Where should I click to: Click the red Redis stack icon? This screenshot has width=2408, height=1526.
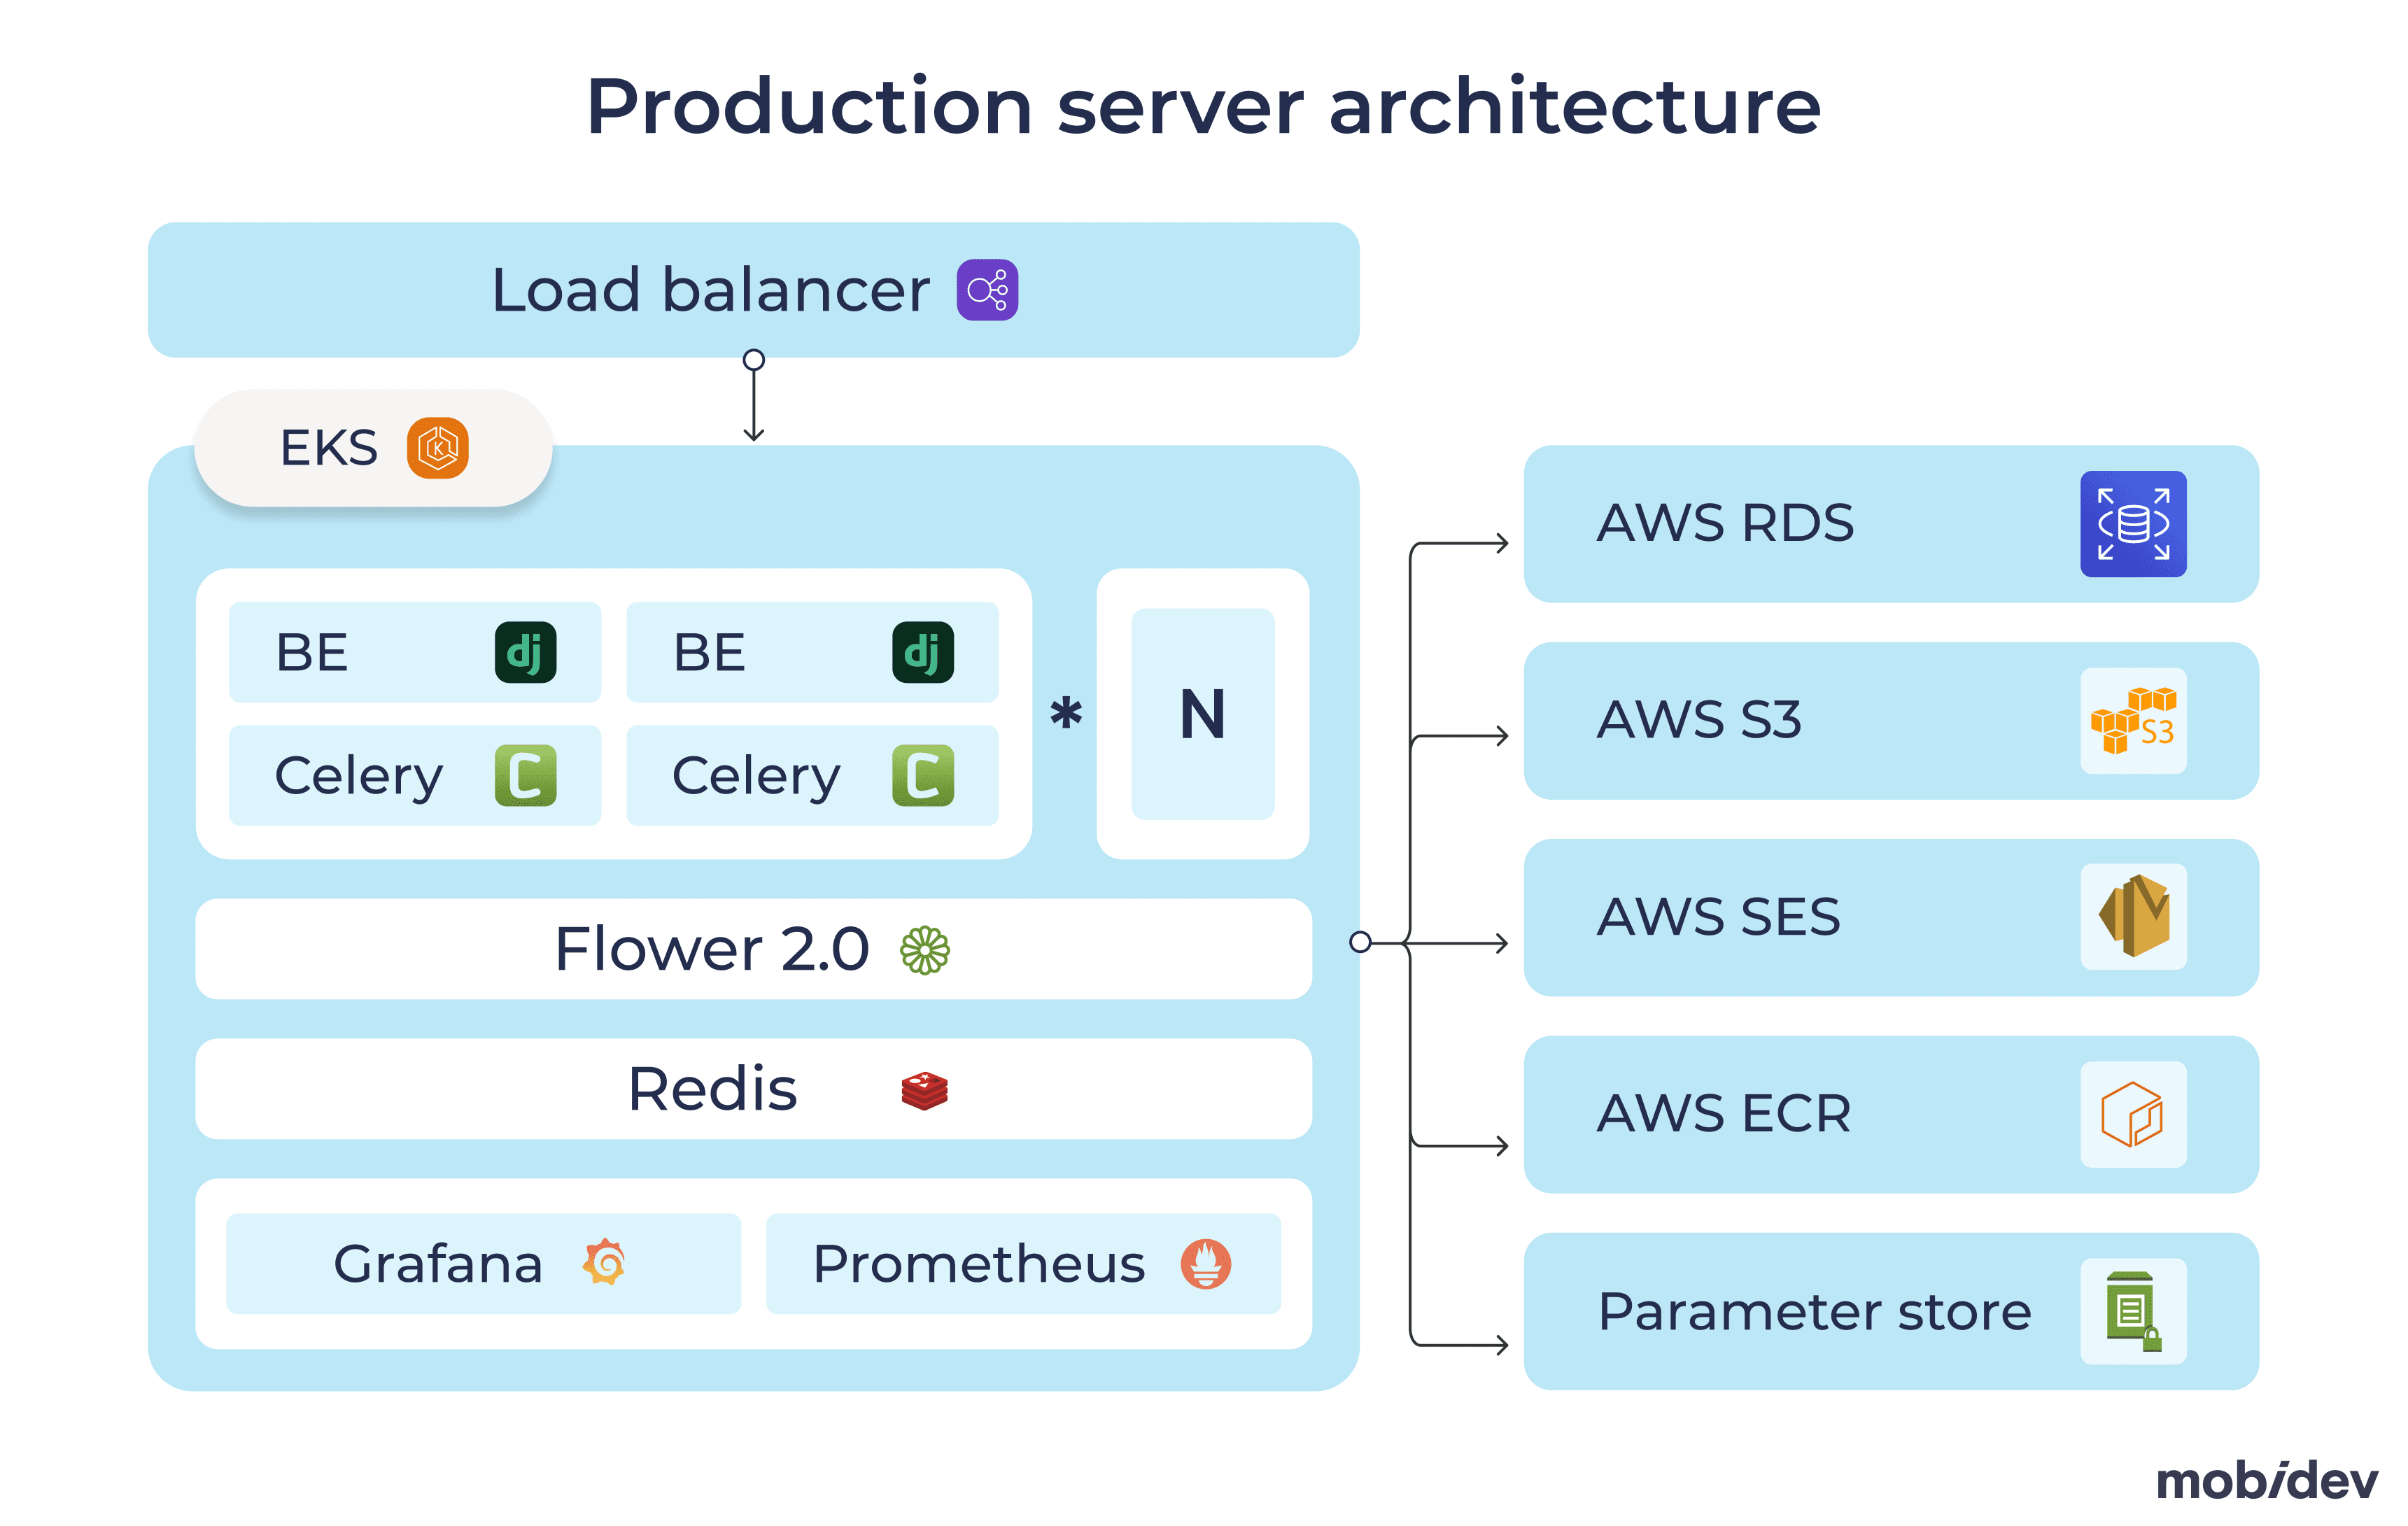tap(924, 1090)
